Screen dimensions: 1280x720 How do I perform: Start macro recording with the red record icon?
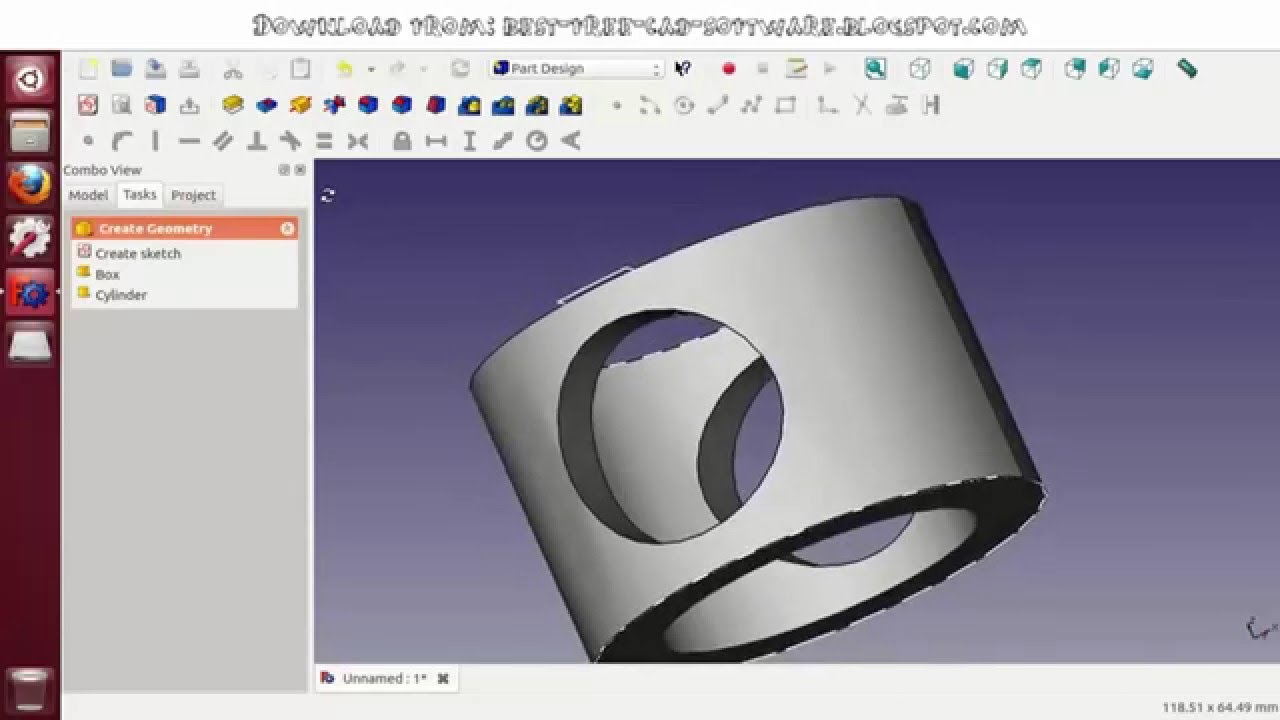pyautogui.click(x=729, y=68)
